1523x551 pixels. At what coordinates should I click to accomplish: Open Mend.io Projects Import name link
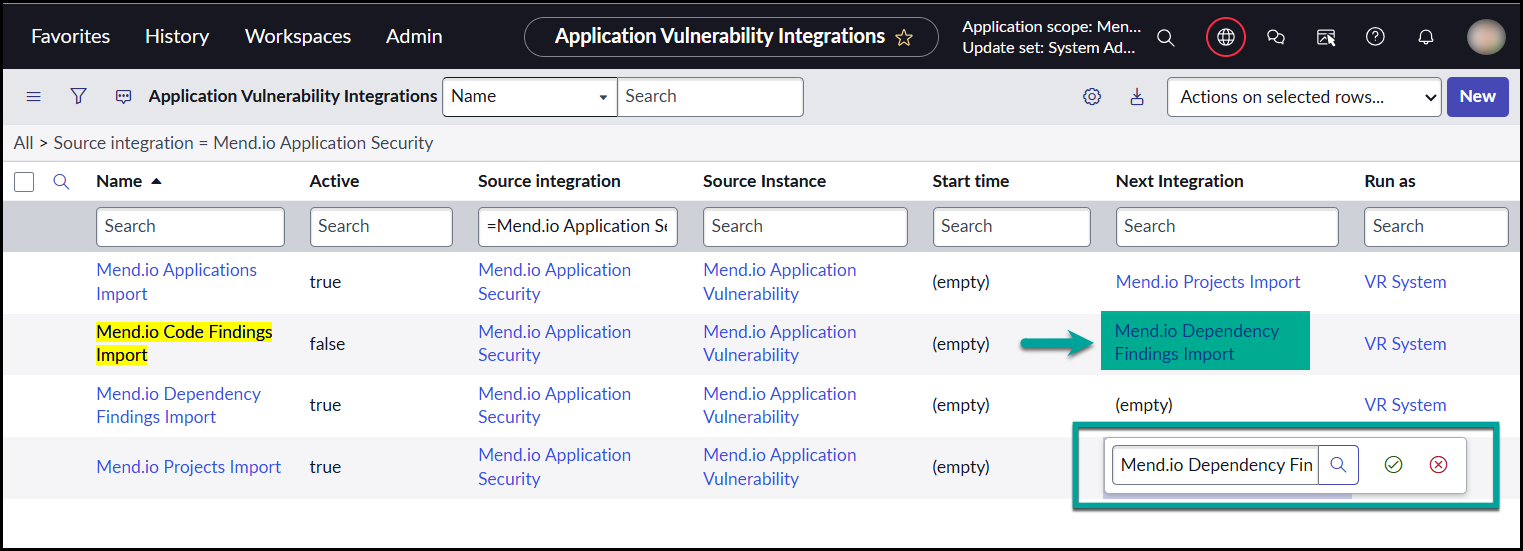click(x=188, y=467)
